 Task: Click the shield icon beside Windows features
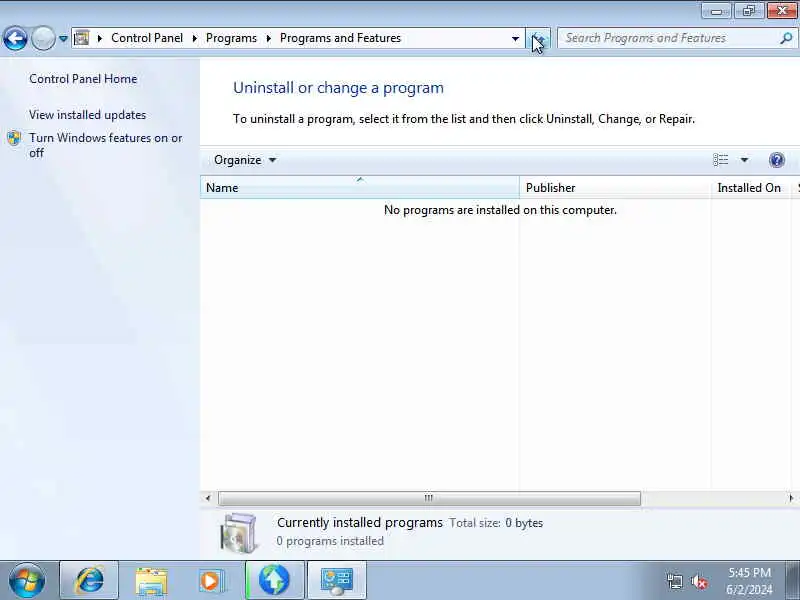pos(14,138)
